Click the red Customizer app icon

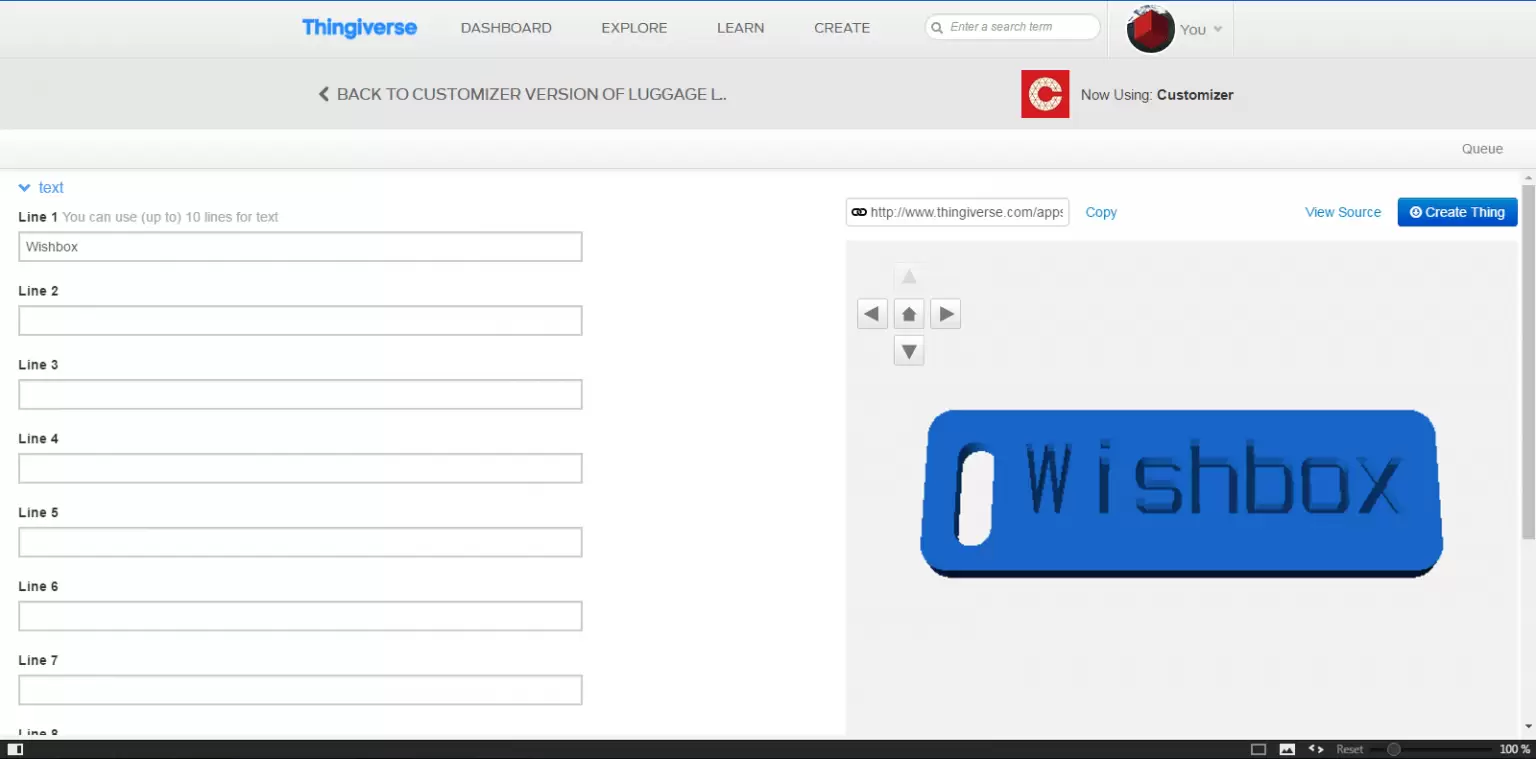point(1045,94)
